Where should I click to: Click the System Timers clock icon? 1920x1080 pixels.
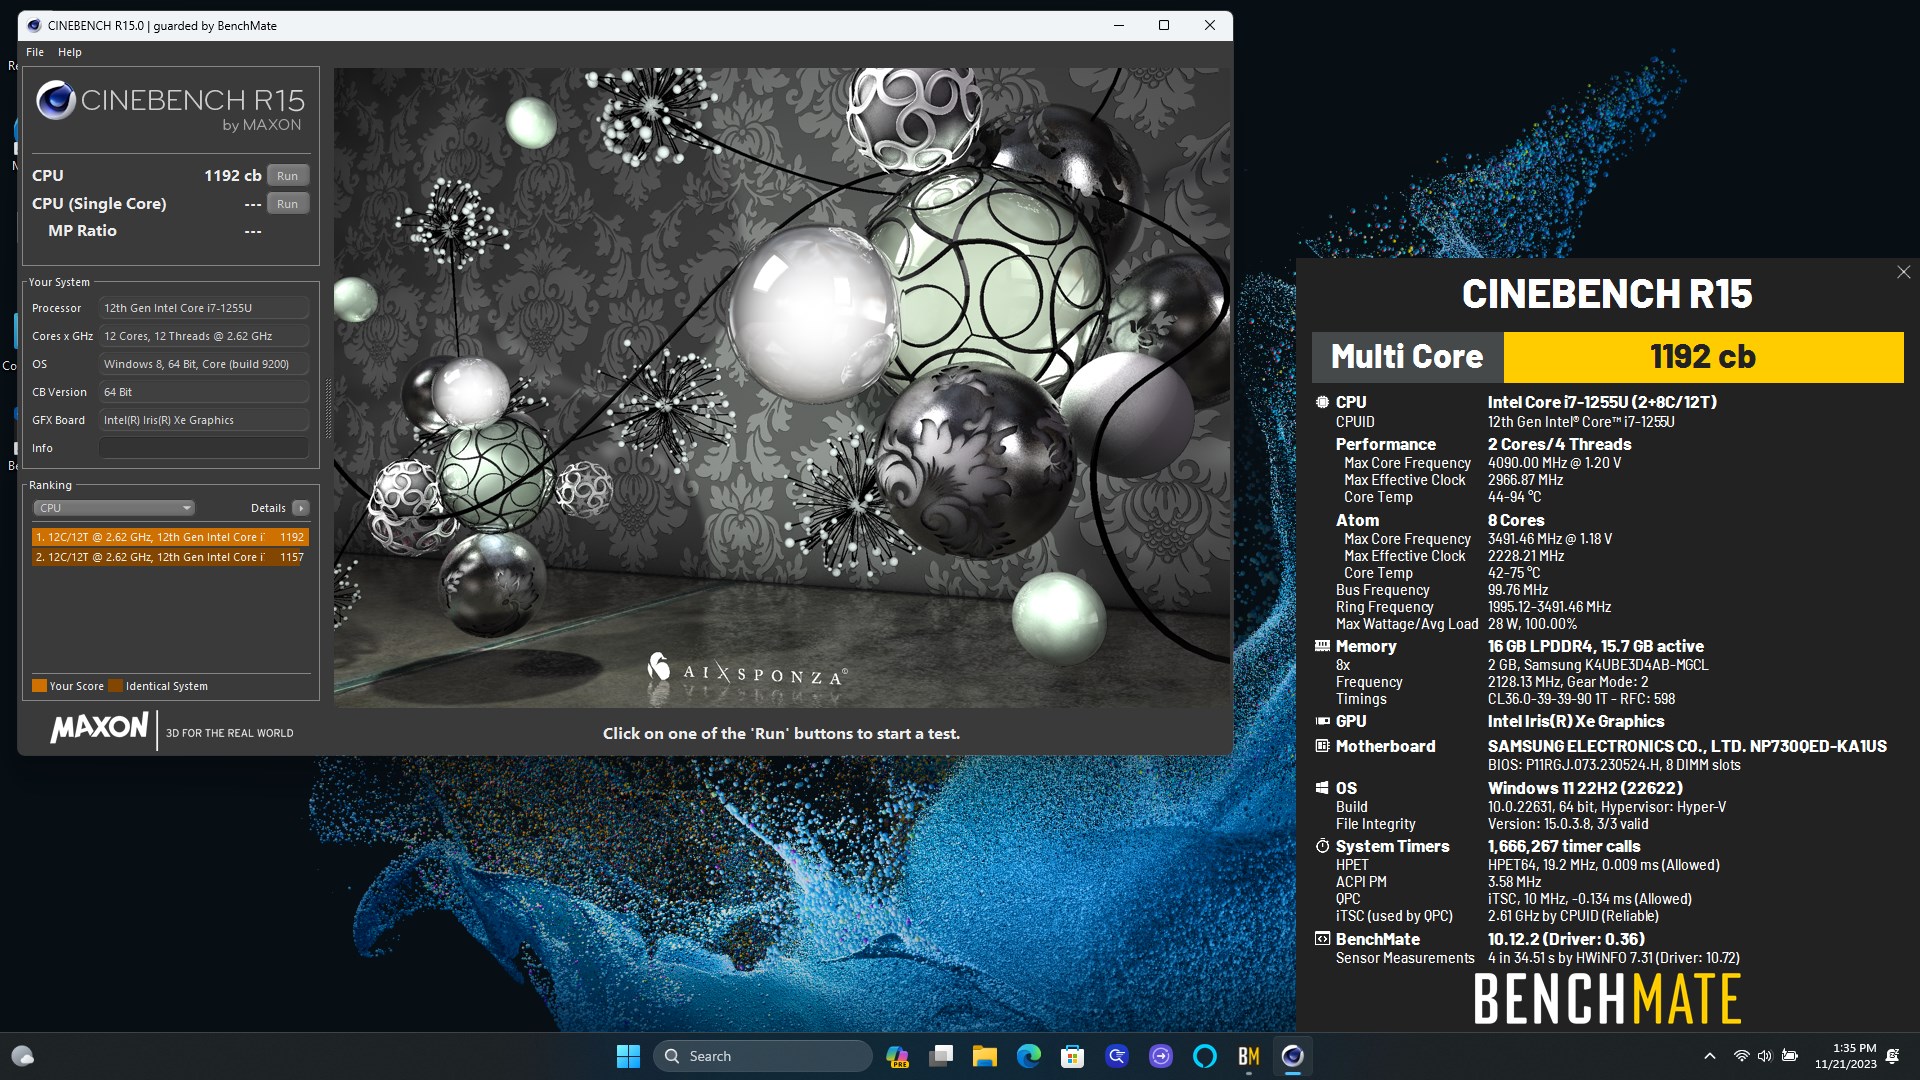pyautogui.click(x=1322, y=846)
